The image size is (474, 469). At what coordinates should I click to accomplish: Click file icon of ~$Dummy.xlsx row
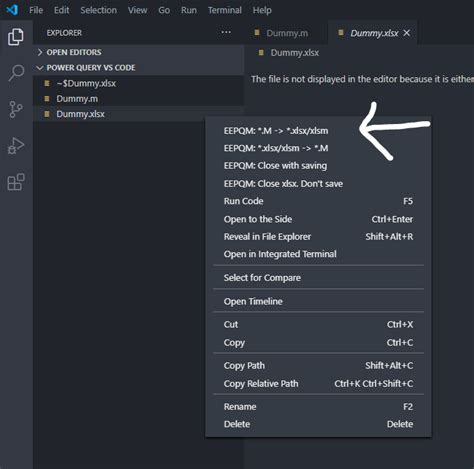pyautogui.click(x=47, y=83)
